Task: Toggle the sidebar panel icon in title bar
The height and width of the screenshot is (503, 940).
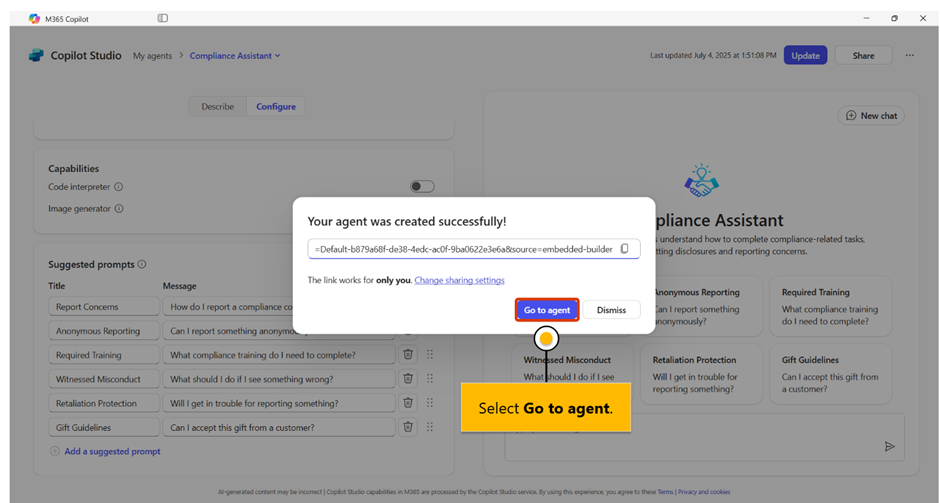Action: click(x=162, y=18)
